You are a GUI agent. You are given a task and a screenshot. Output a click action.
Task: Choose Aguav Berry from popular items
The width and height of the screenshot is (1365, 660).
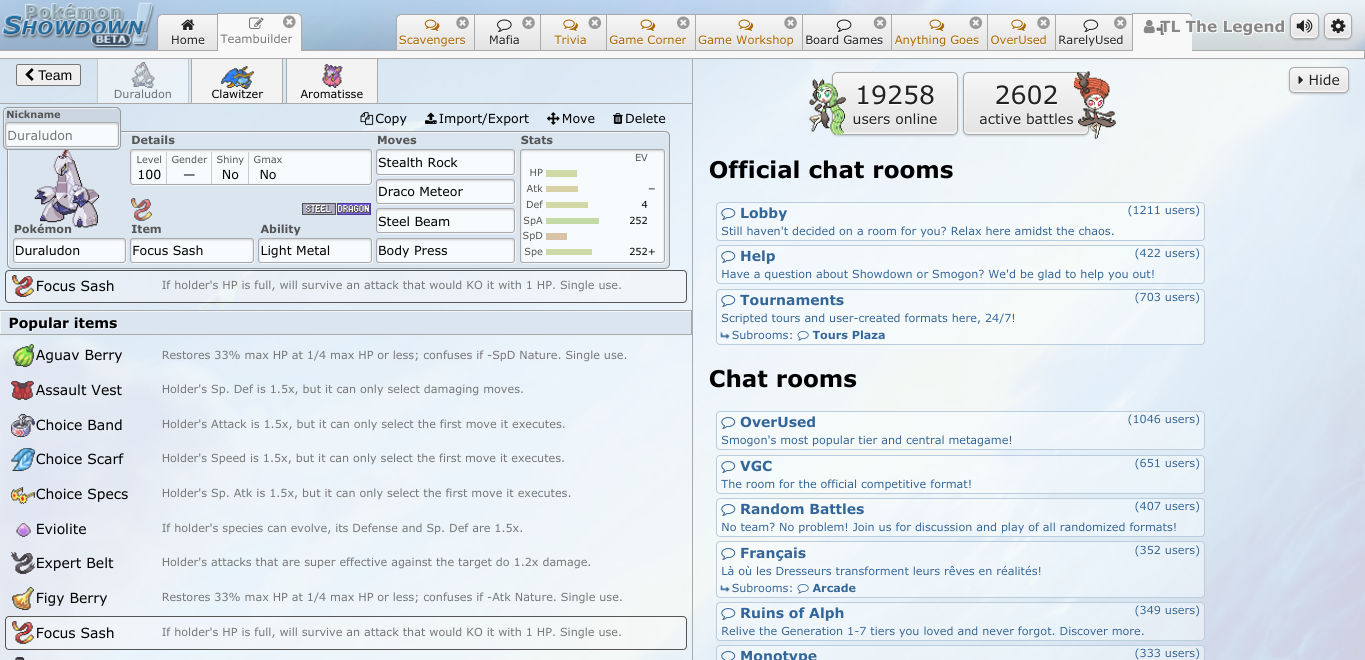pos(346,355)
